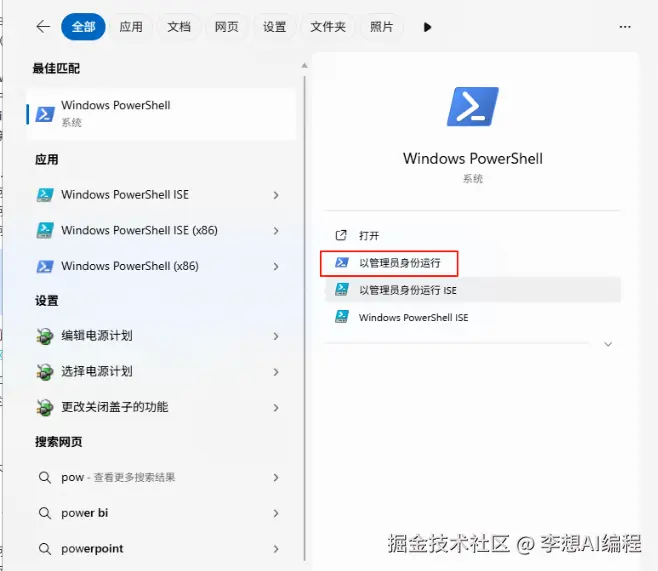Click the 选择电源计划 settings icon

(45, 372)
